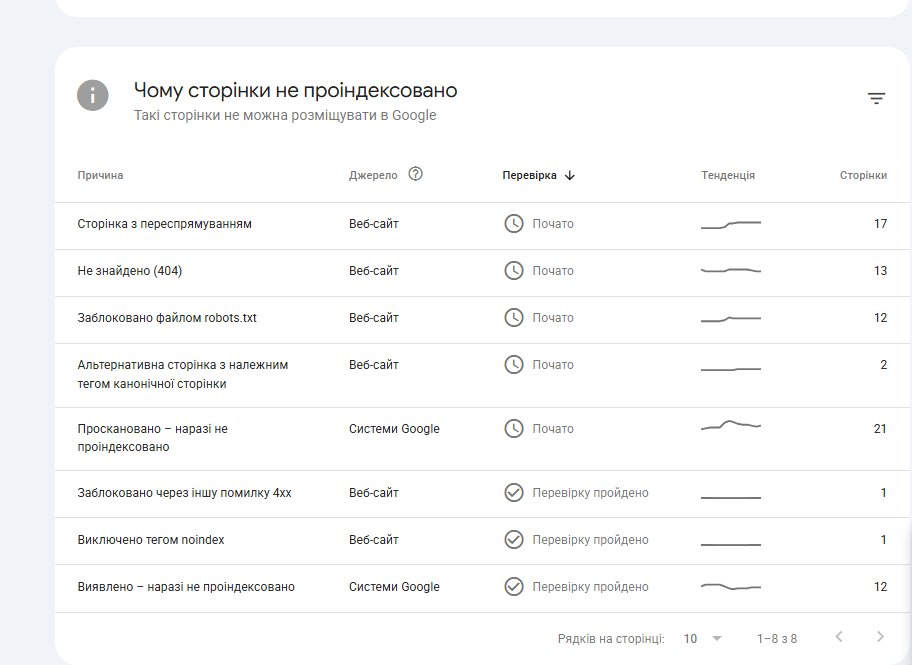Sort by the arrow next to Перевірка
This screenshot has width=912, height=665.
coord(570,175)
